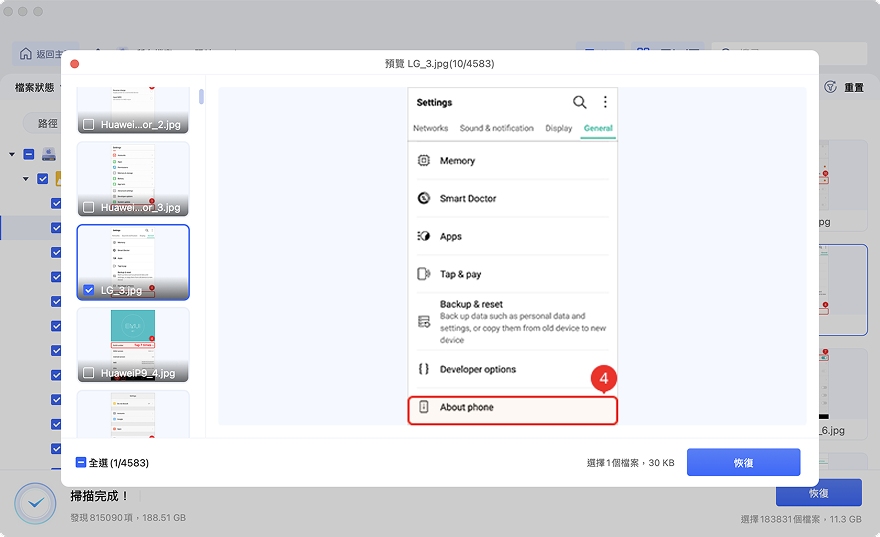880x537 pixels.
Task: Toggle the 全選 select-all checkbox
Action: click(81, 463)
